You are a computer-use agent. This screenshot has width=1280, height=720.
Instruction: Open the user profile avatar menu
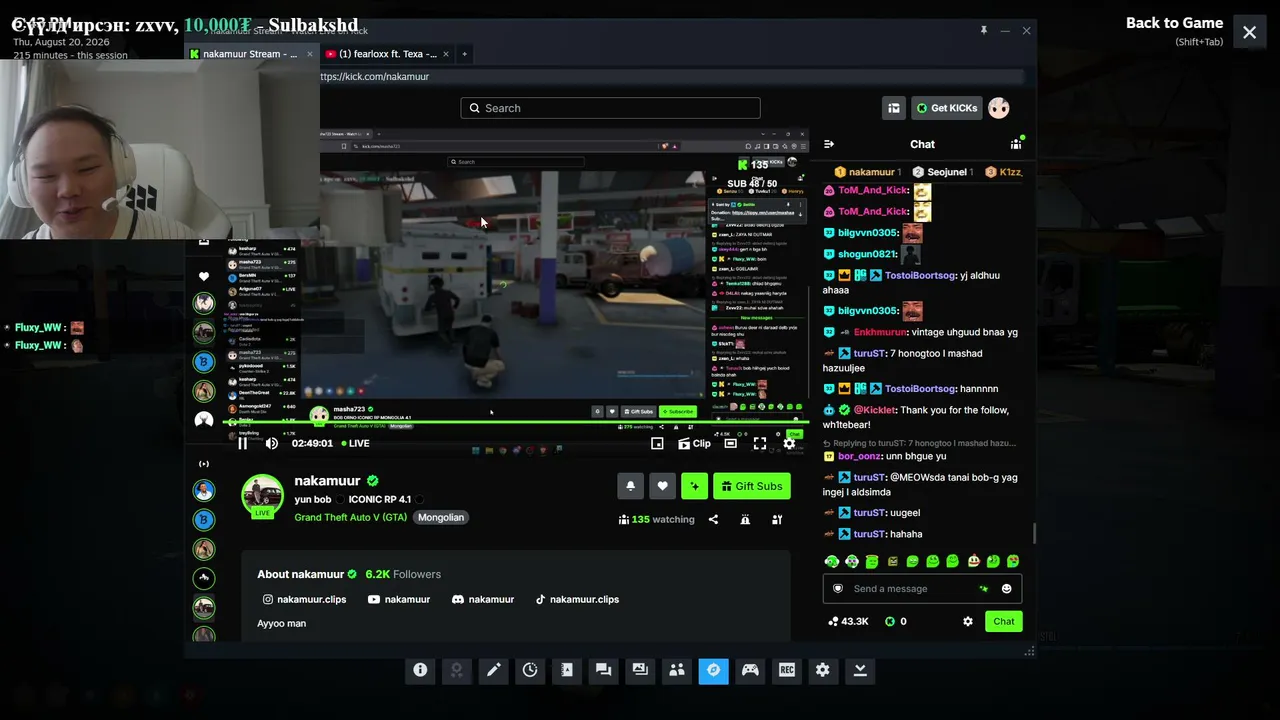pos(999,108)
